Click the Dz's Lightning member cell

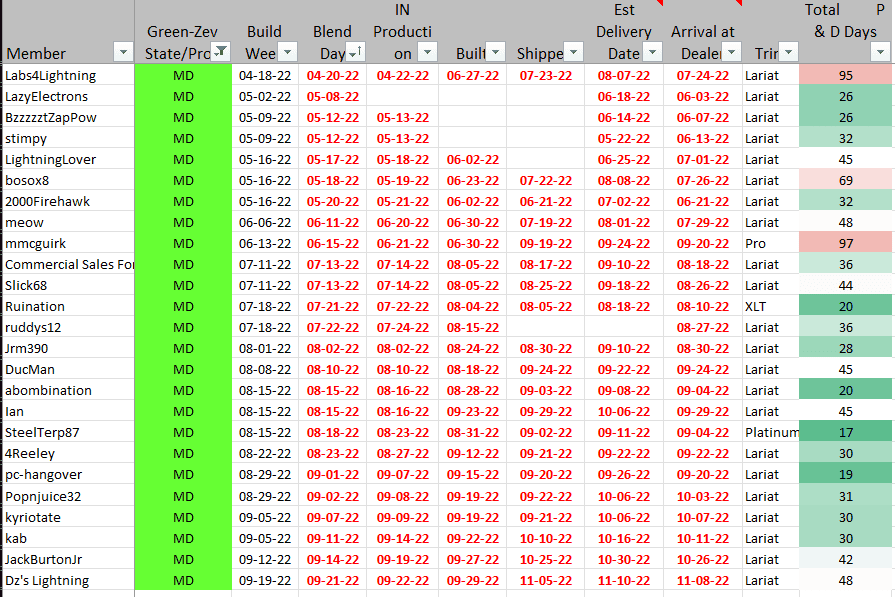click(x=68, y=580)
